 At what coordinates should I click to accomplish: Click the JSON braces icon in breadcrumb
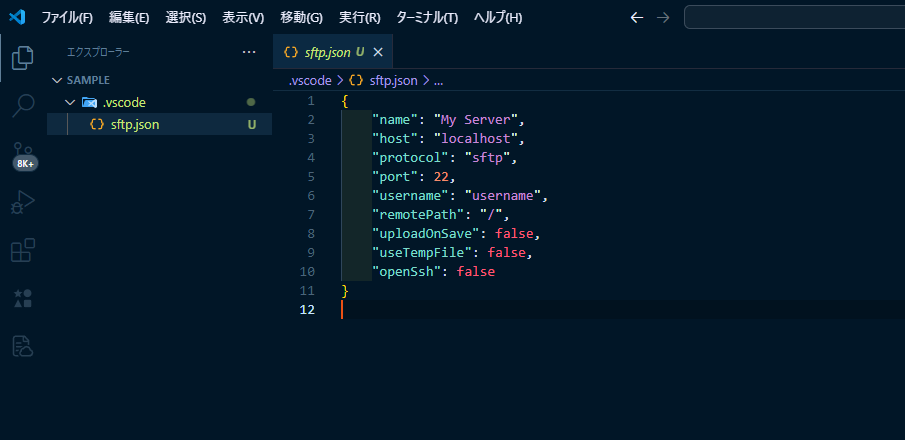pos(356,81)
